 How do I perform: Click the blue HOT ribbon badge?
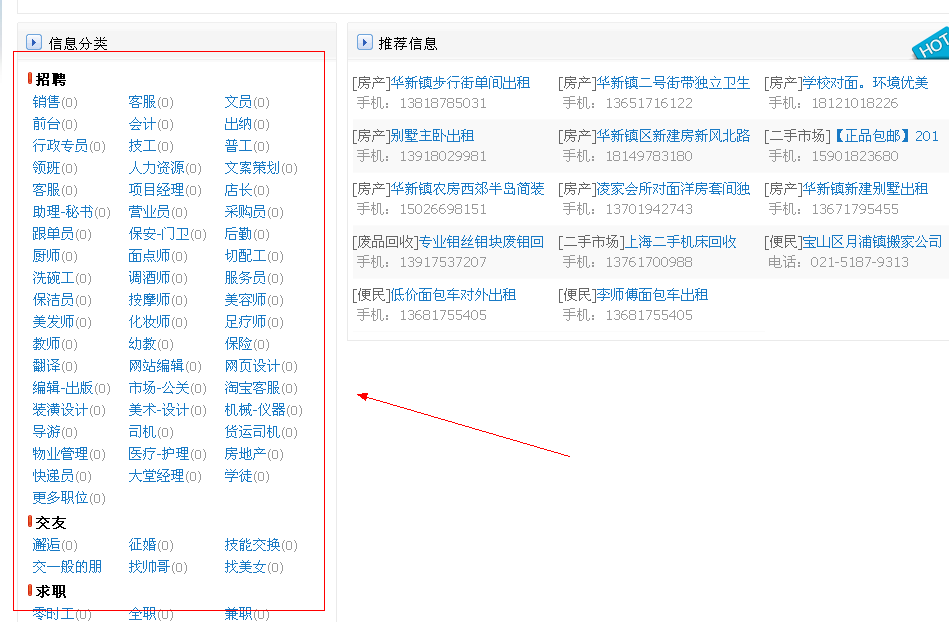(932, 45)
